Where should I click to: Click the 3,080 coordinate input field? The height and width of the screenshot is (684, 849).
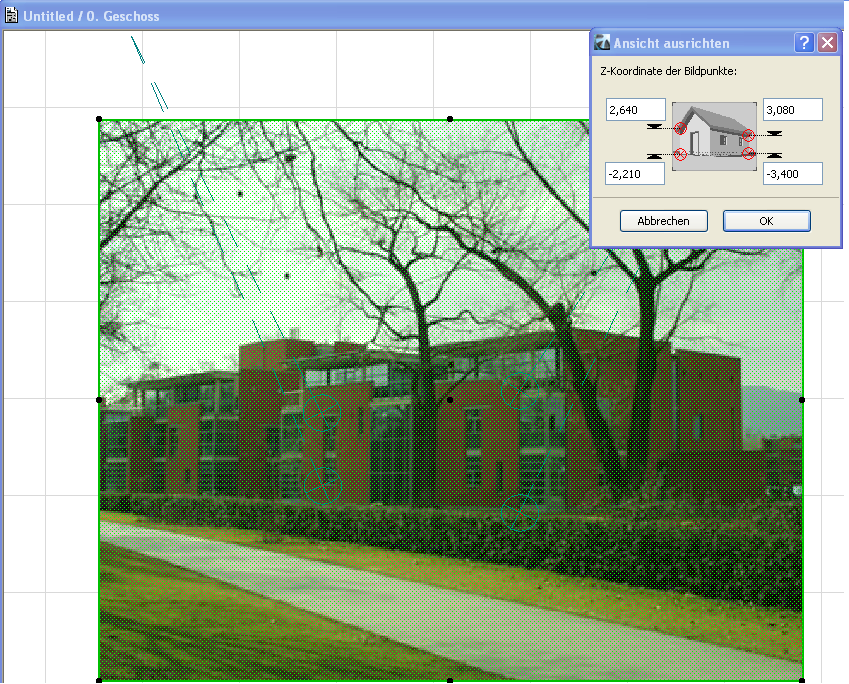tap(792, 109)
